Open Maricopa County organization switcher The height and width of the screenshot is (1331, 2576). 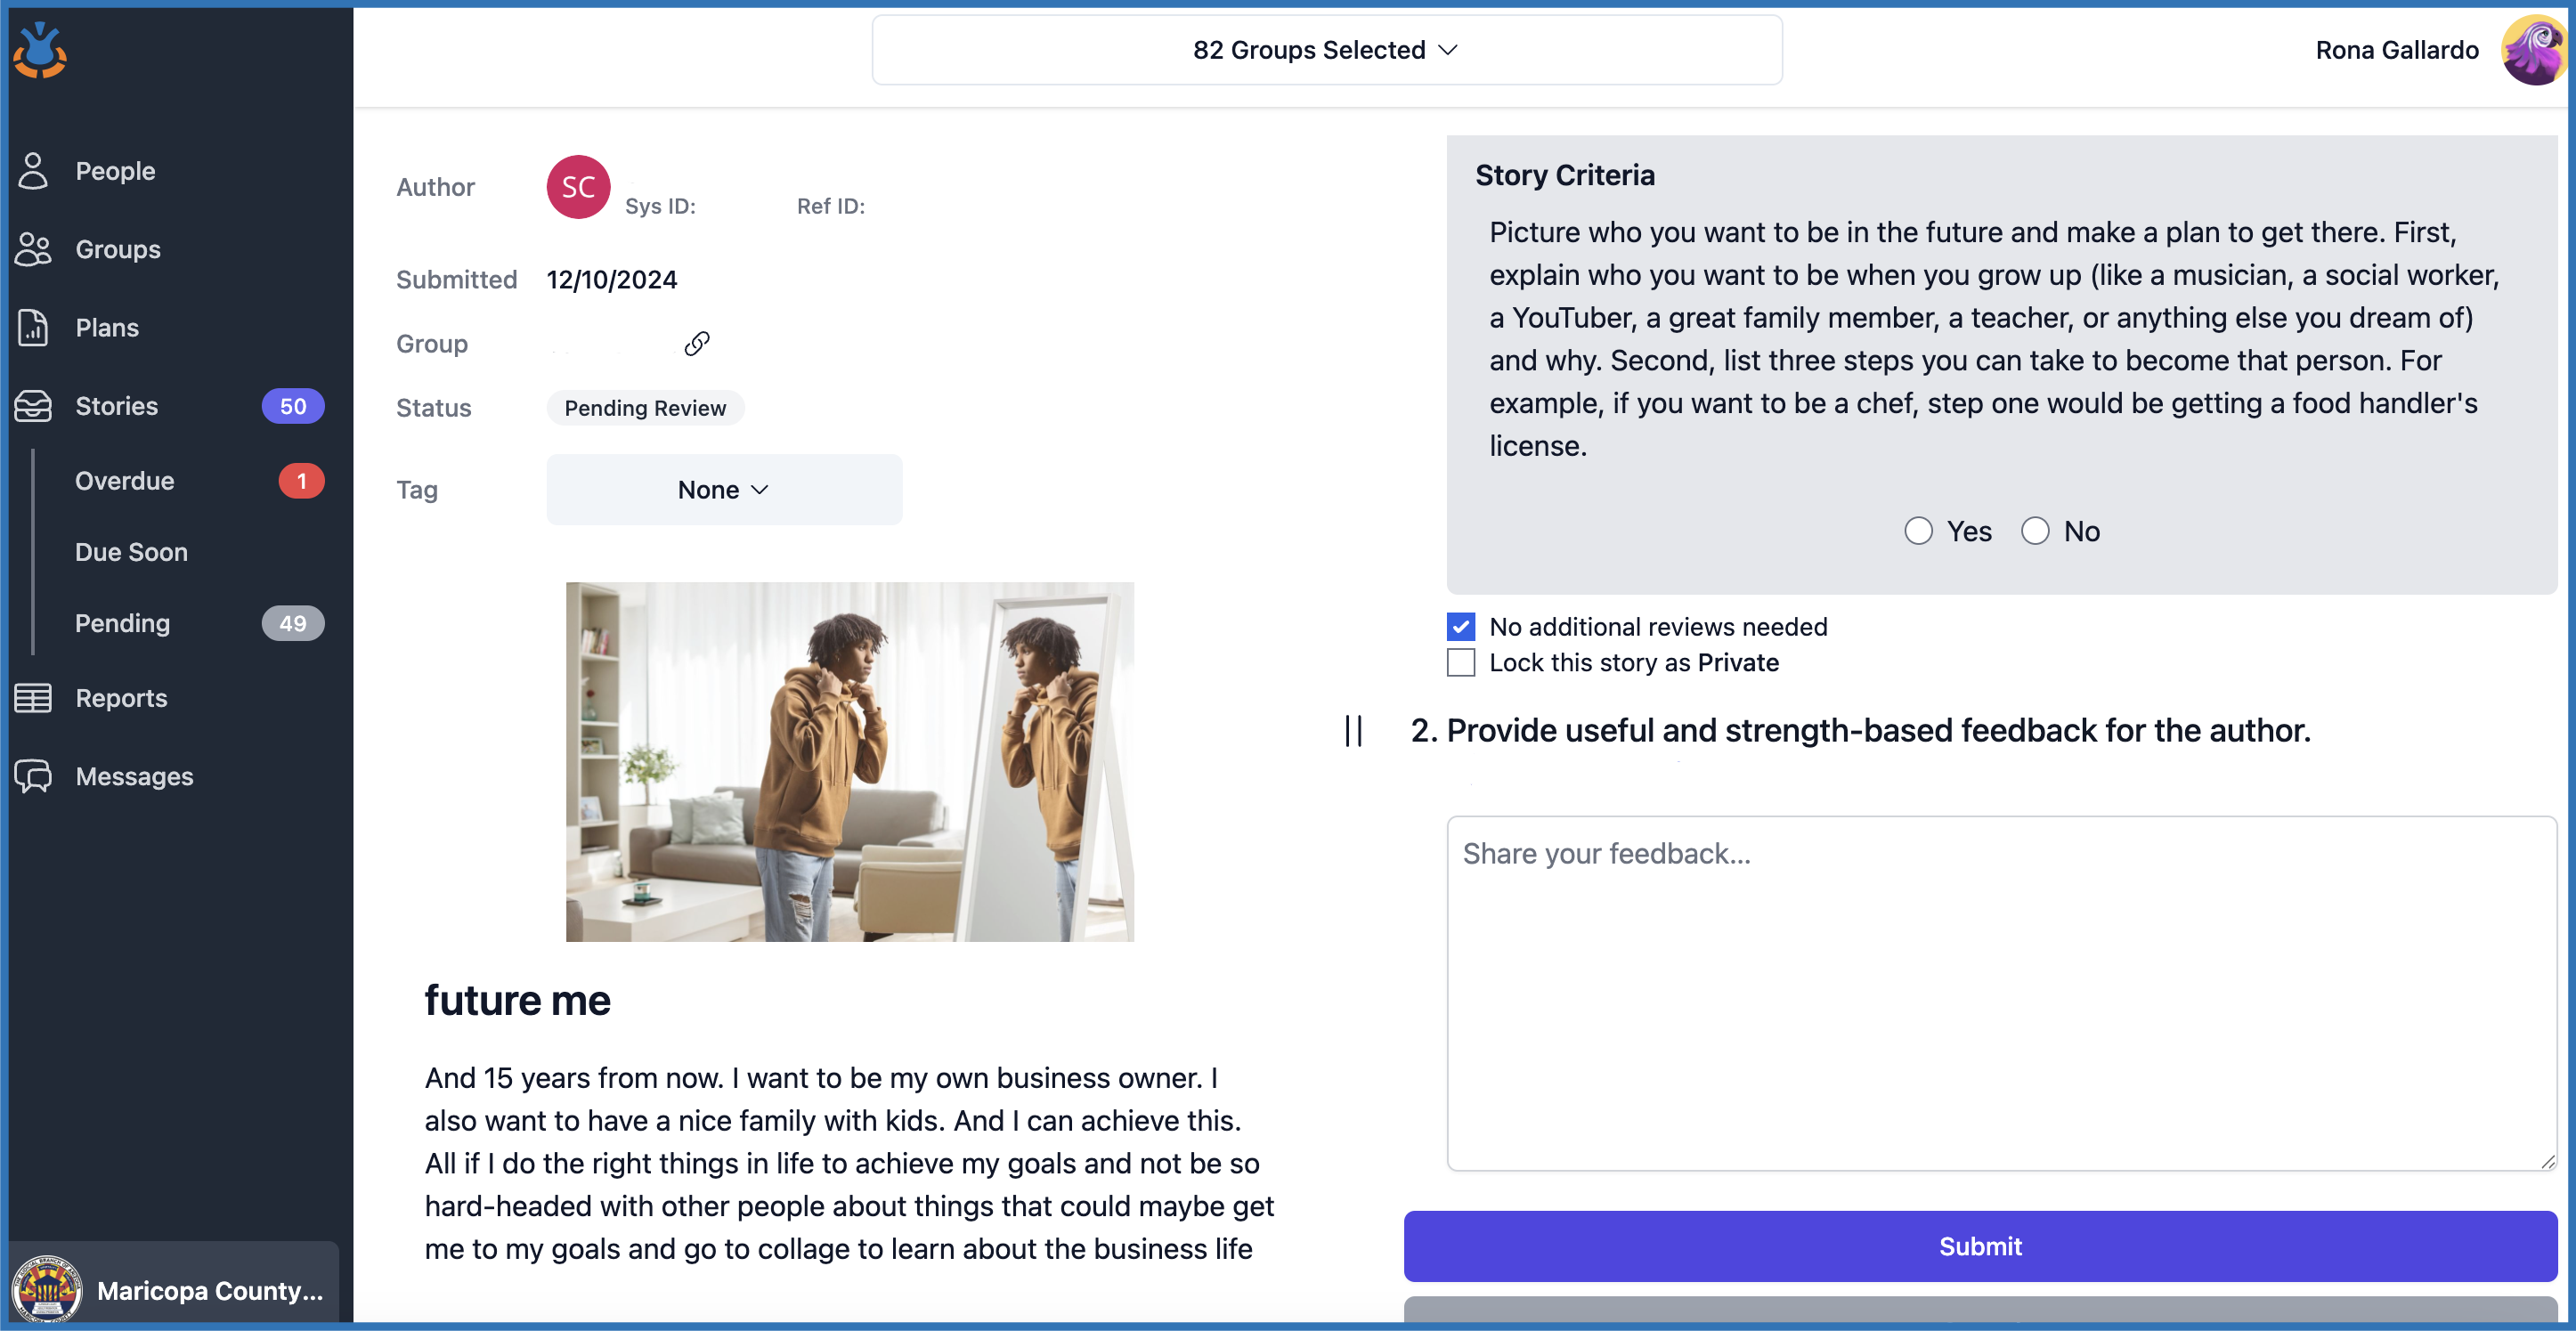click(x=173, y=1289)
